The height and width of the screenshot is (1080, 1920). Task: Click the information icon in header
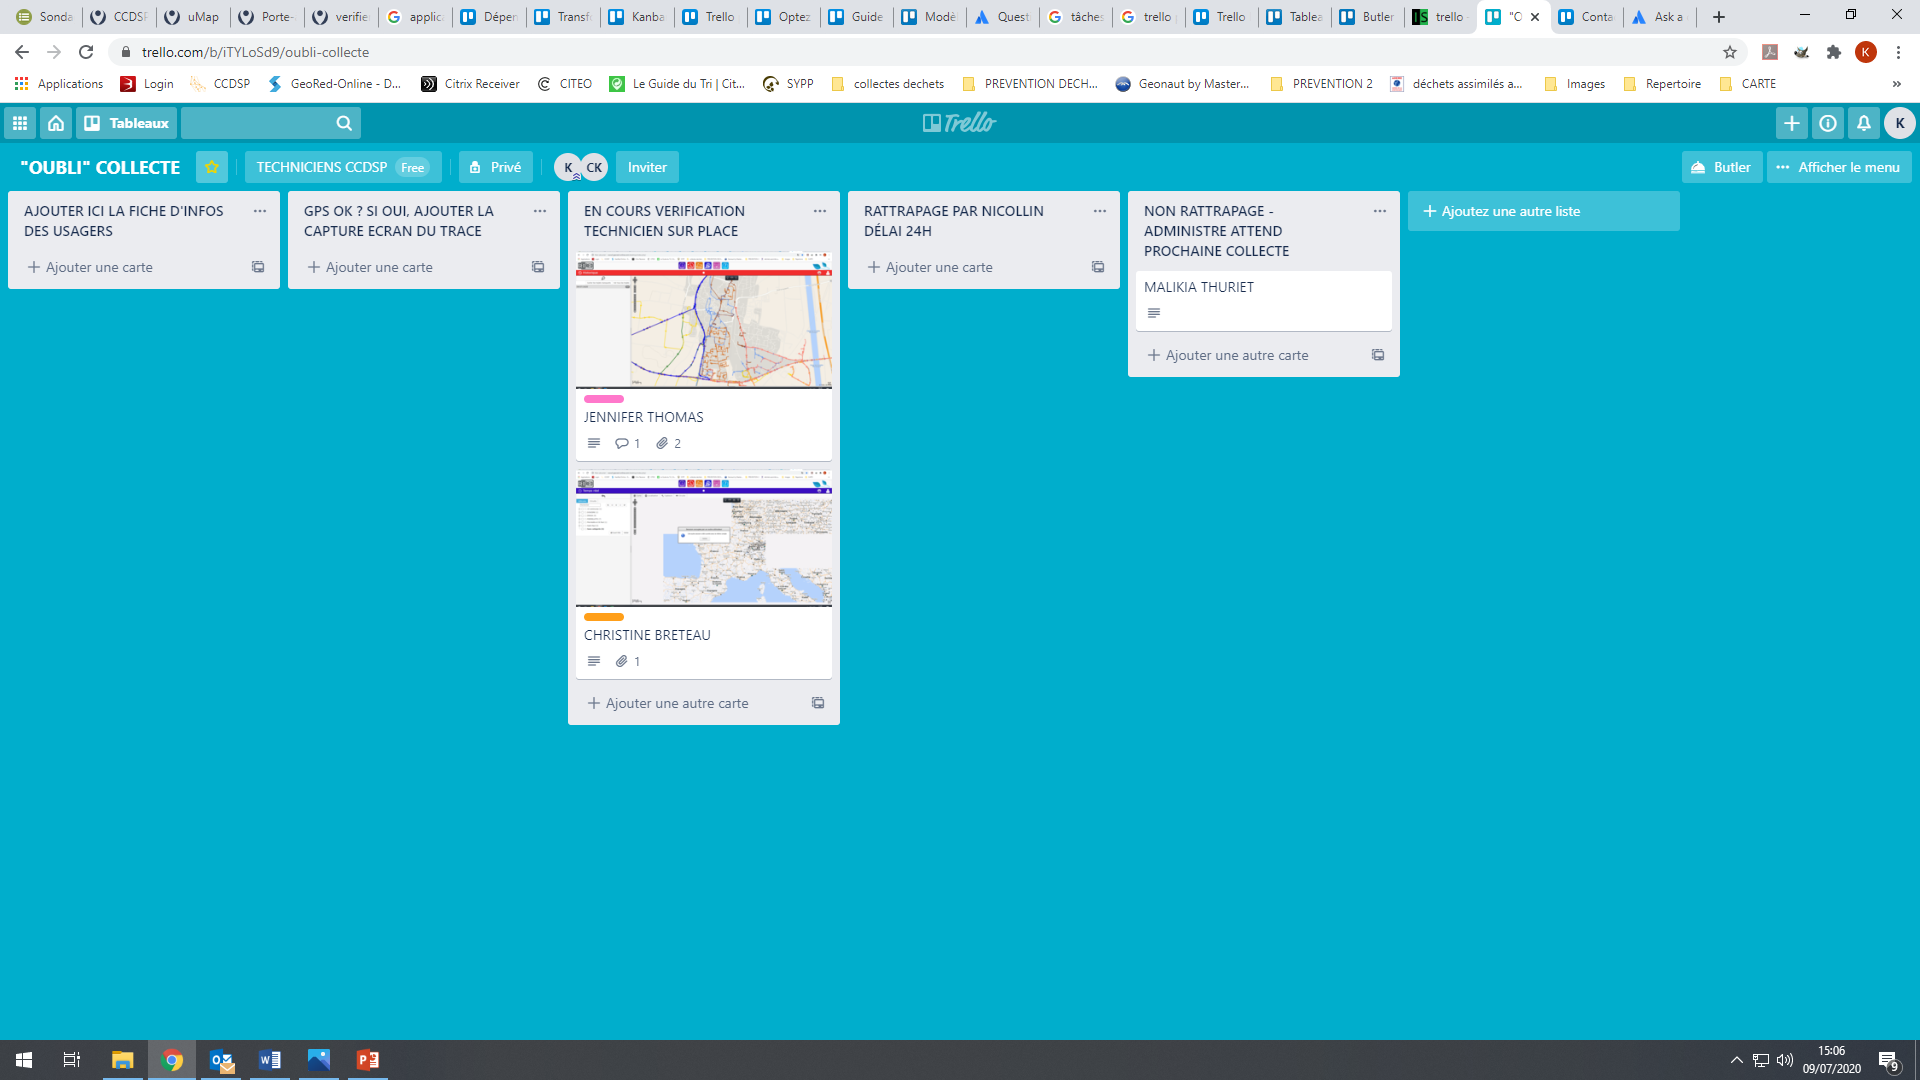(1828, 123)
